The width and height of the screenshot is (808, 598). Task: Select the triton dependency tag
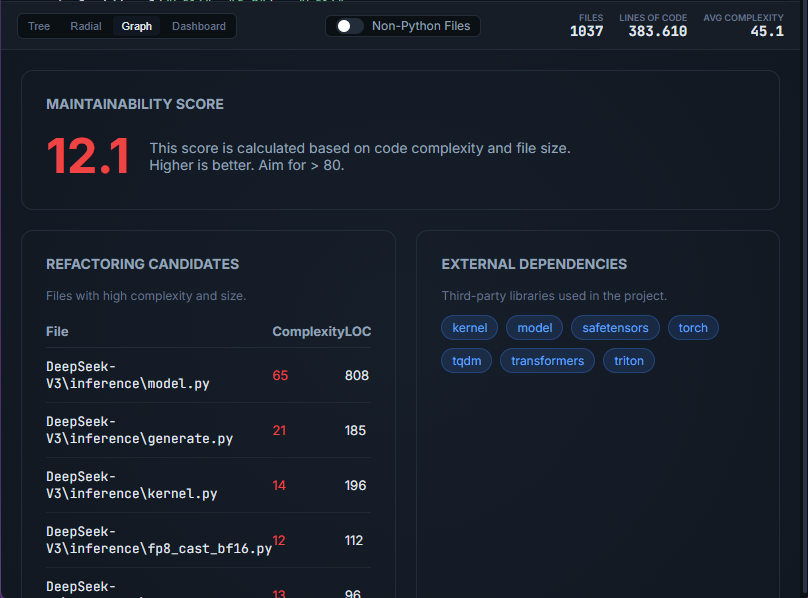click(x=629, y=361)
